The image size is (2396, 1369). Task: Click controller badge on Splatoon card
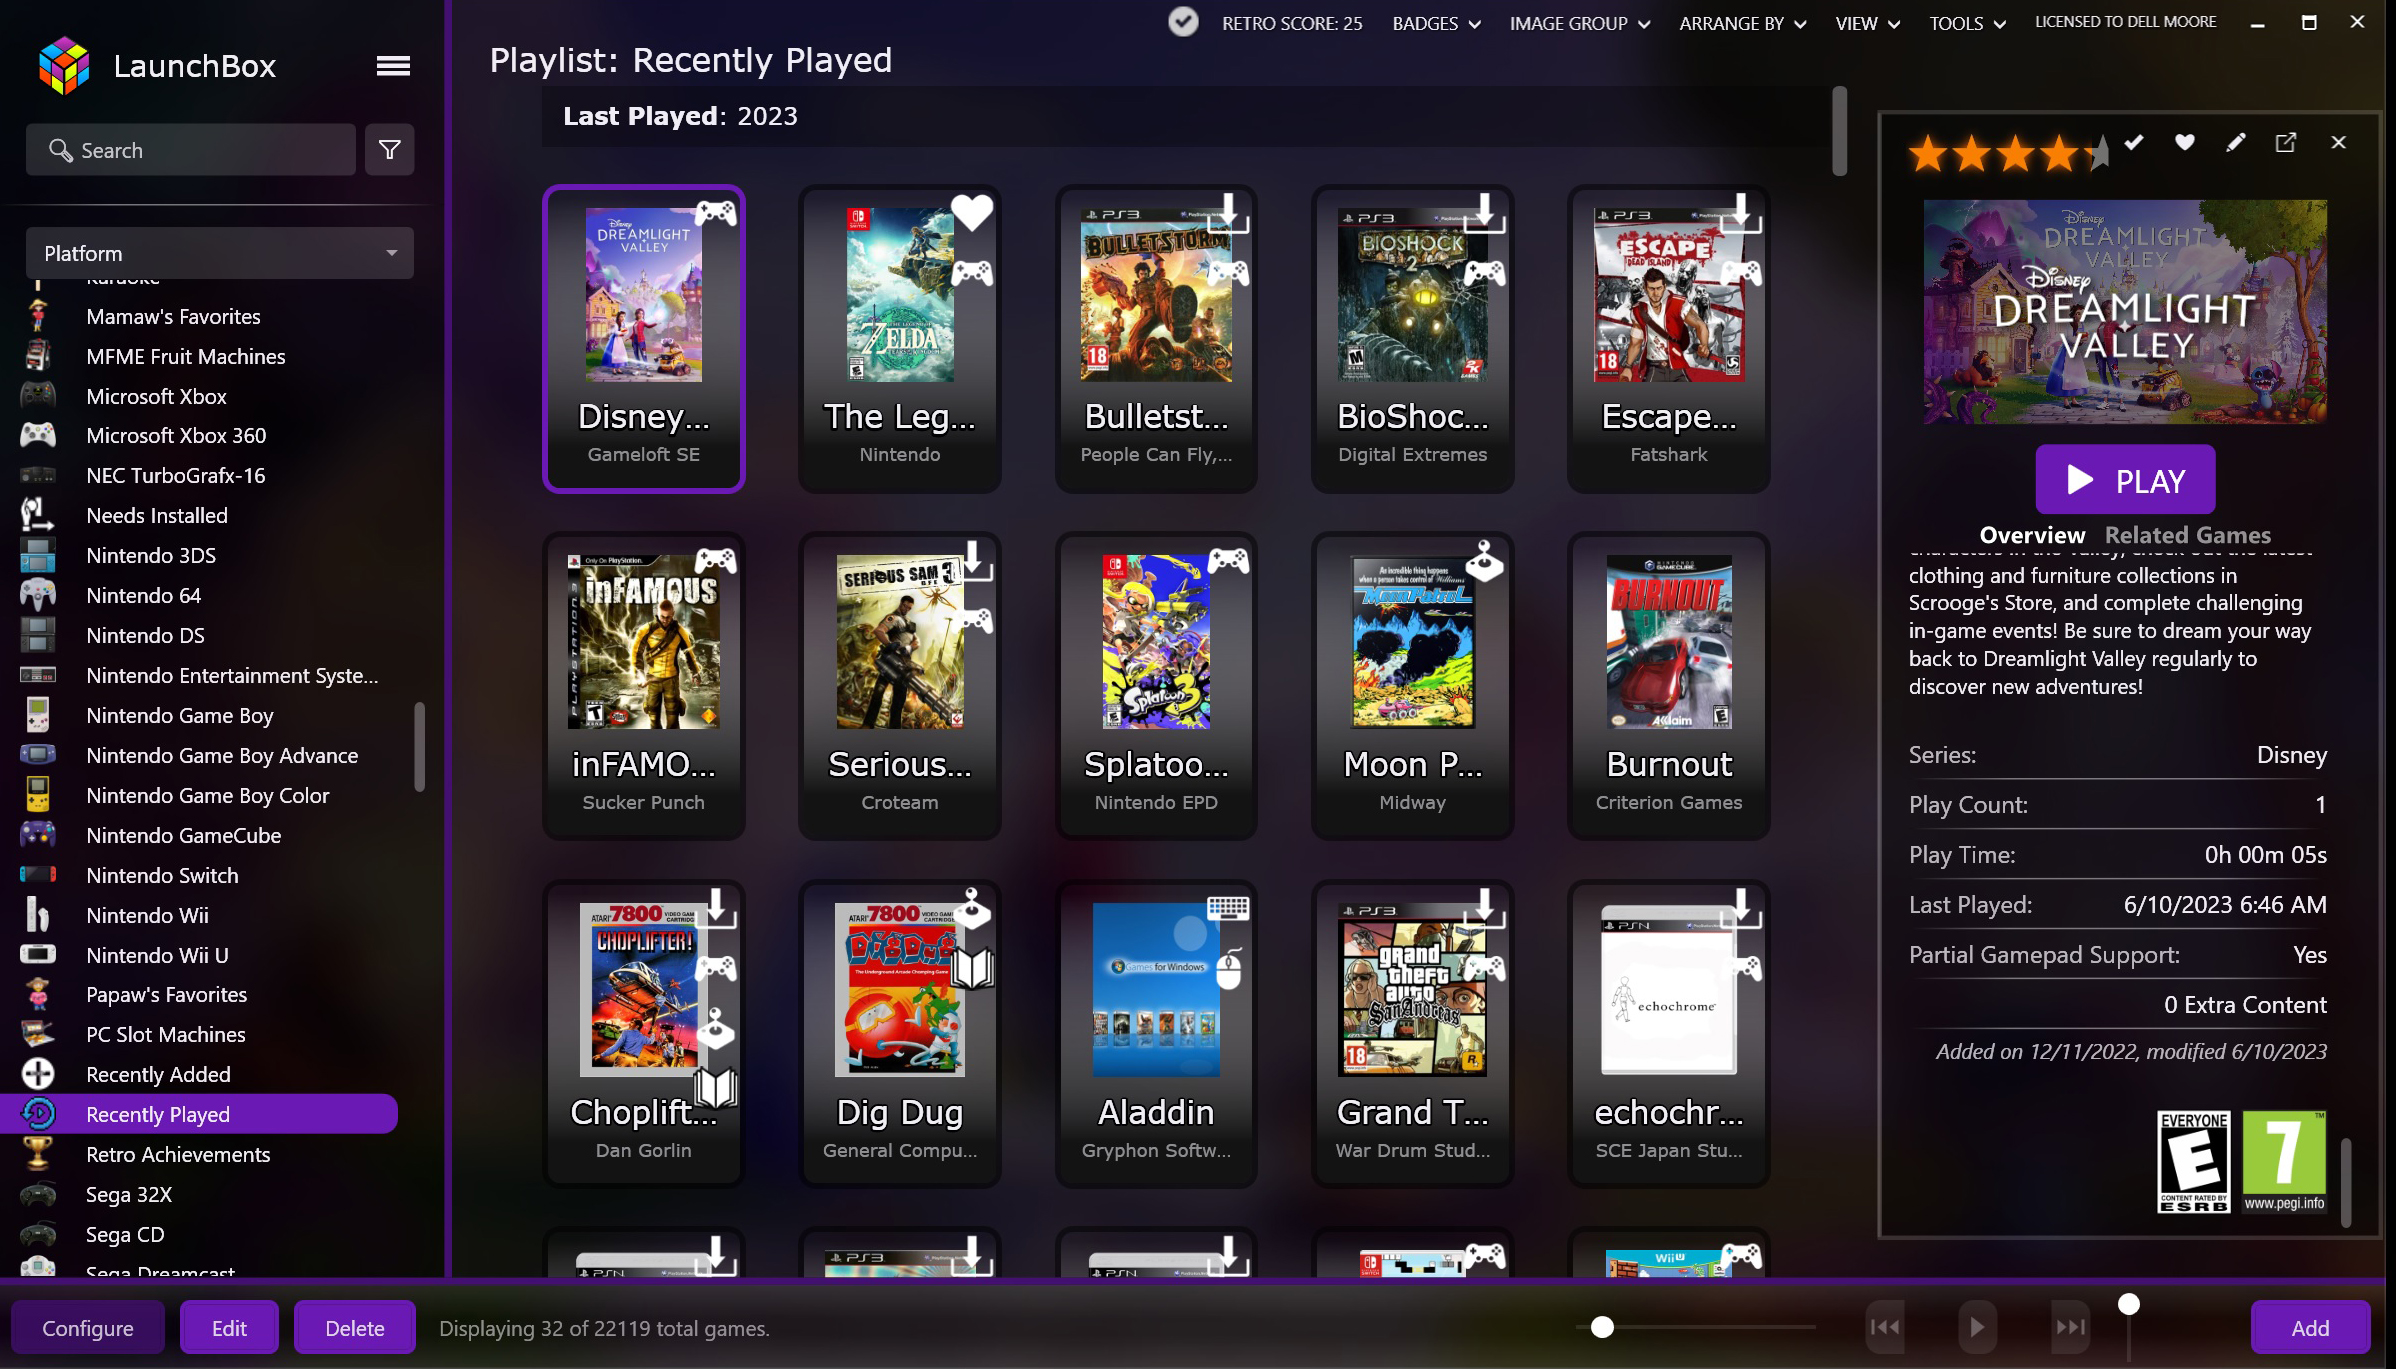point(1228,561)
